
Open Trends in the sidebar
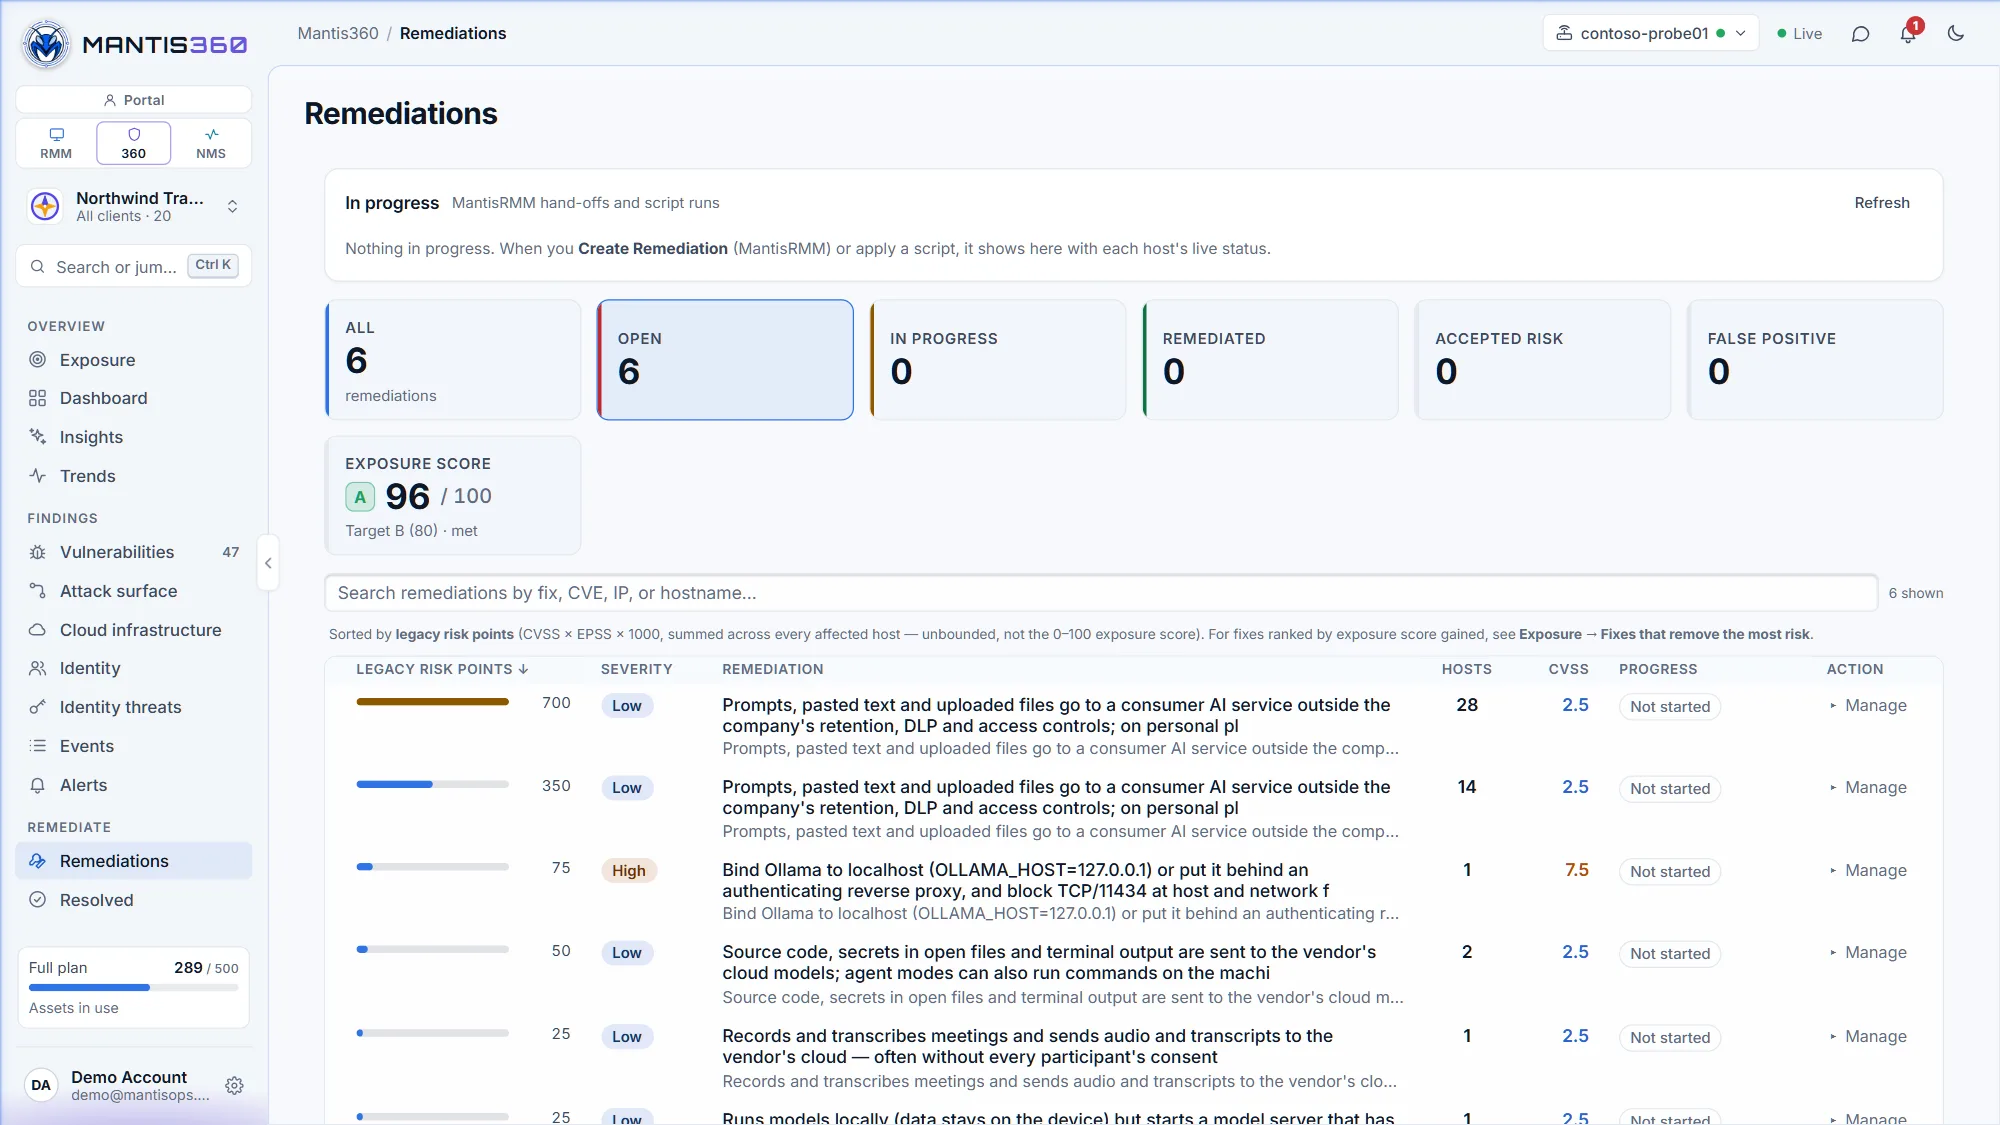pos(133,476)
